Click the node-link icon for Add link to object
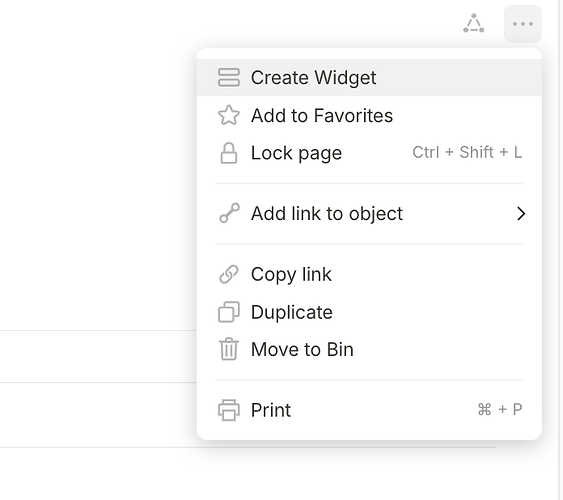 [x=229, y=213]
